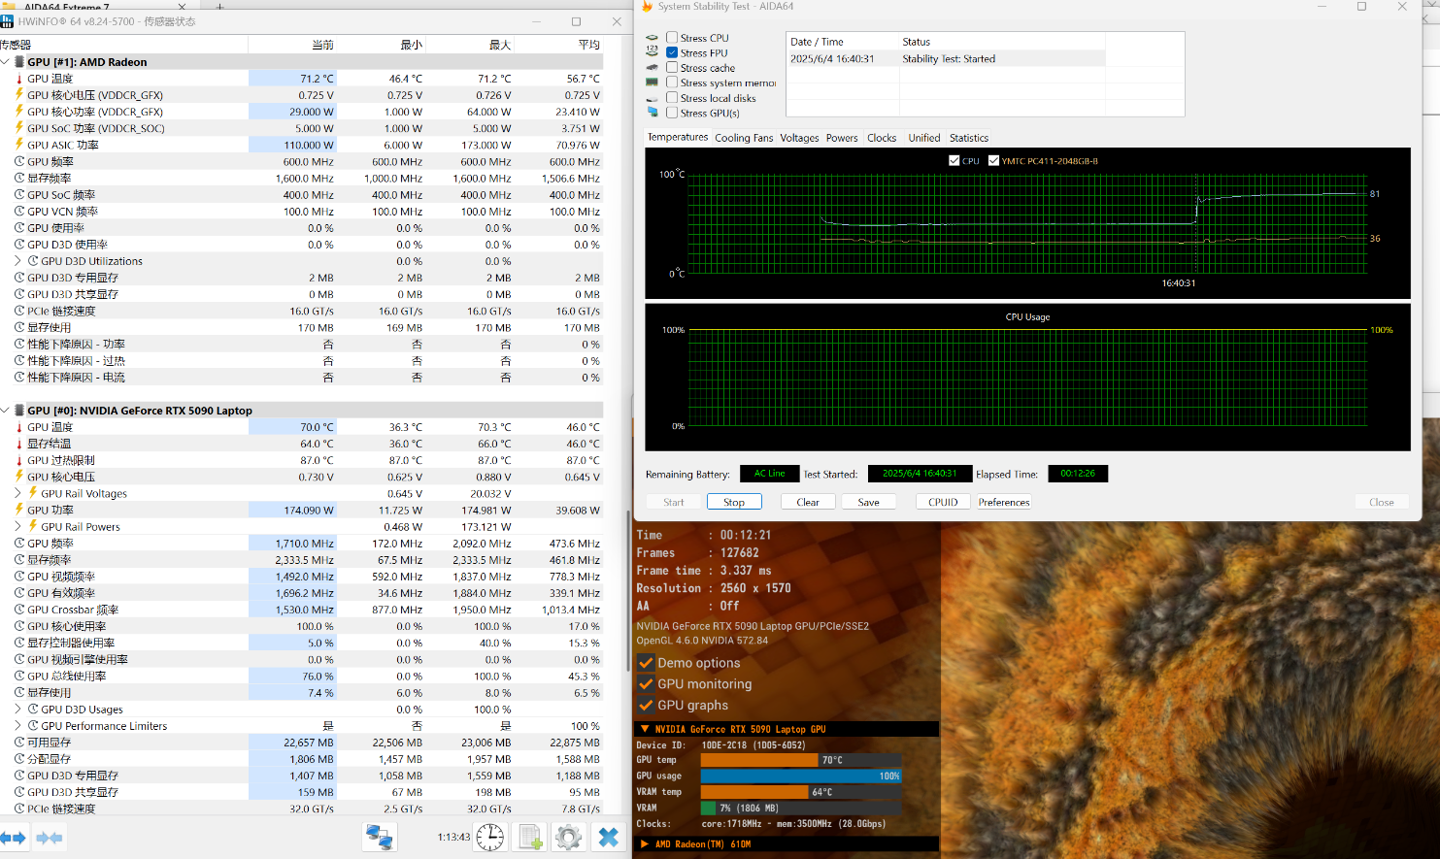Click the clock reset timer icon
Screen dimensions: 1440x859
coord(490,837)
